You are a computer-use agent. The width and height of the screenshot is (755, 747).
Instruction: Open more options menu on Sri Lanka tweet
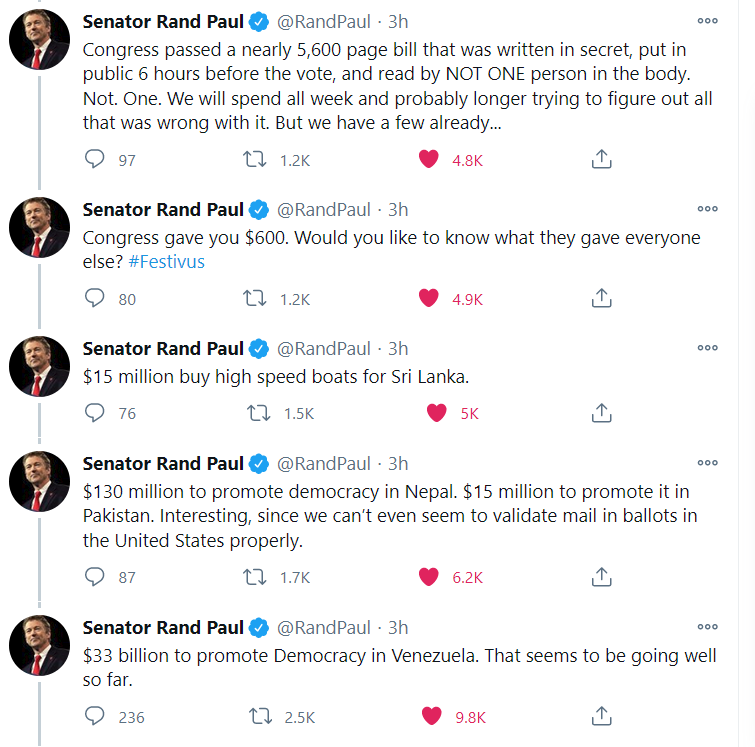(x=707, y=348)
